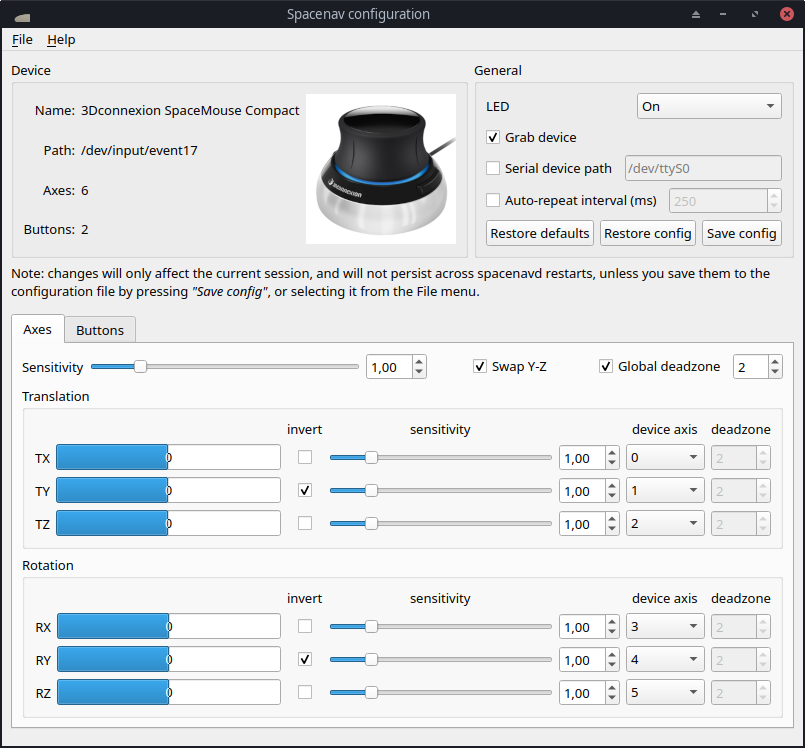Click the SpaceMouse Compact device image
Viewport: 805px width, 748px height.
[x=380, y=168]
